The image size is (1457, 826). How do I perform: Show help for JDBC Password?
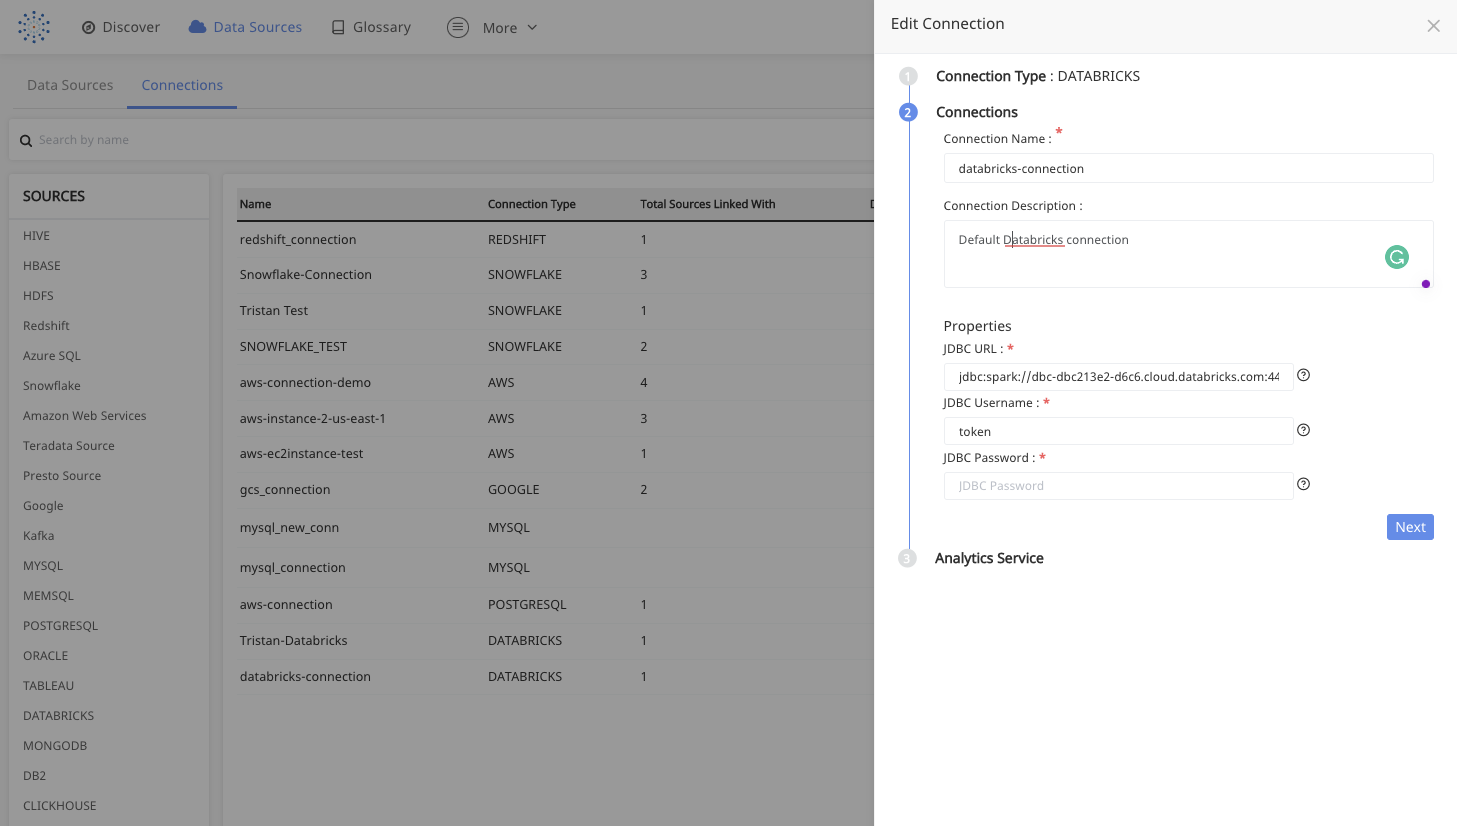1303,484
